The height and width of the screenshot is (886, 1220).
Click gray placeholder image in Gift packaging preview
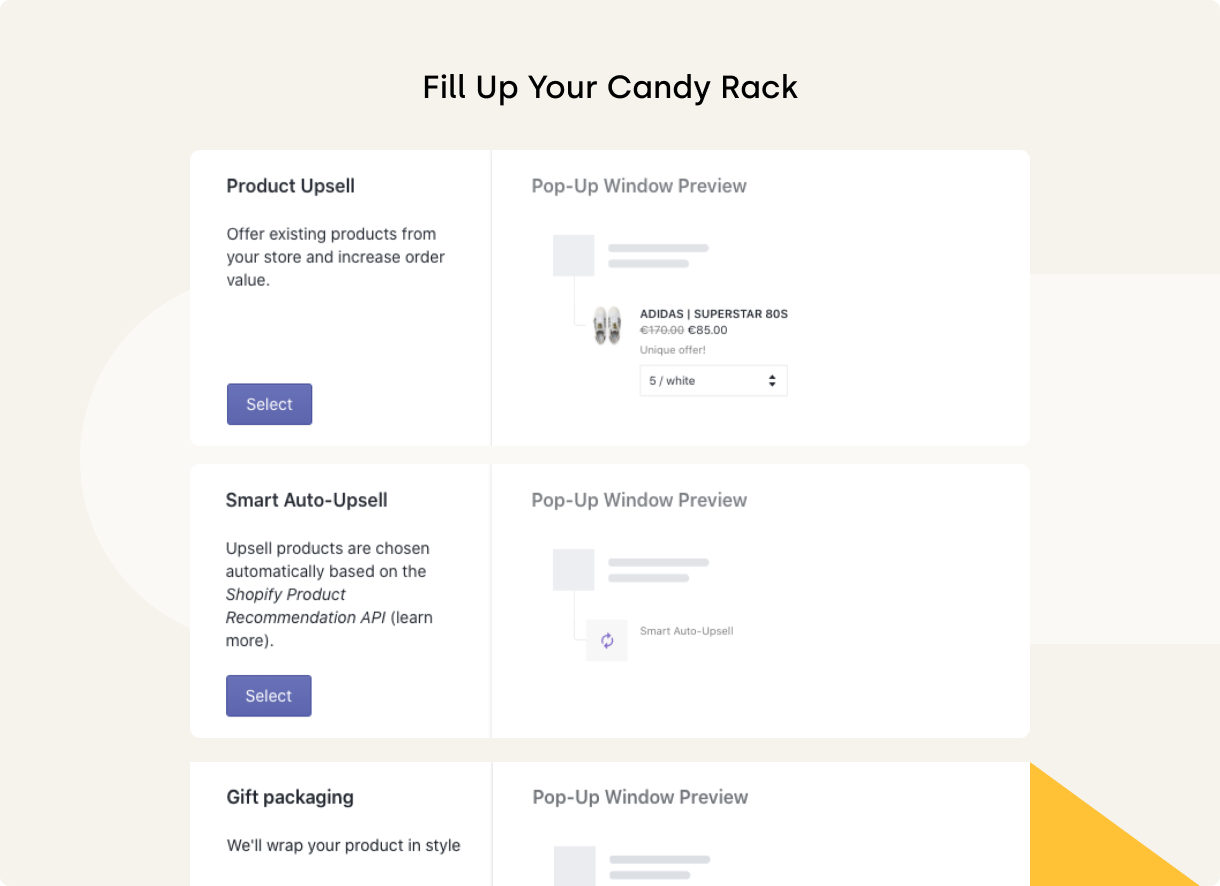pyautogui.click(x=575, y=866)
